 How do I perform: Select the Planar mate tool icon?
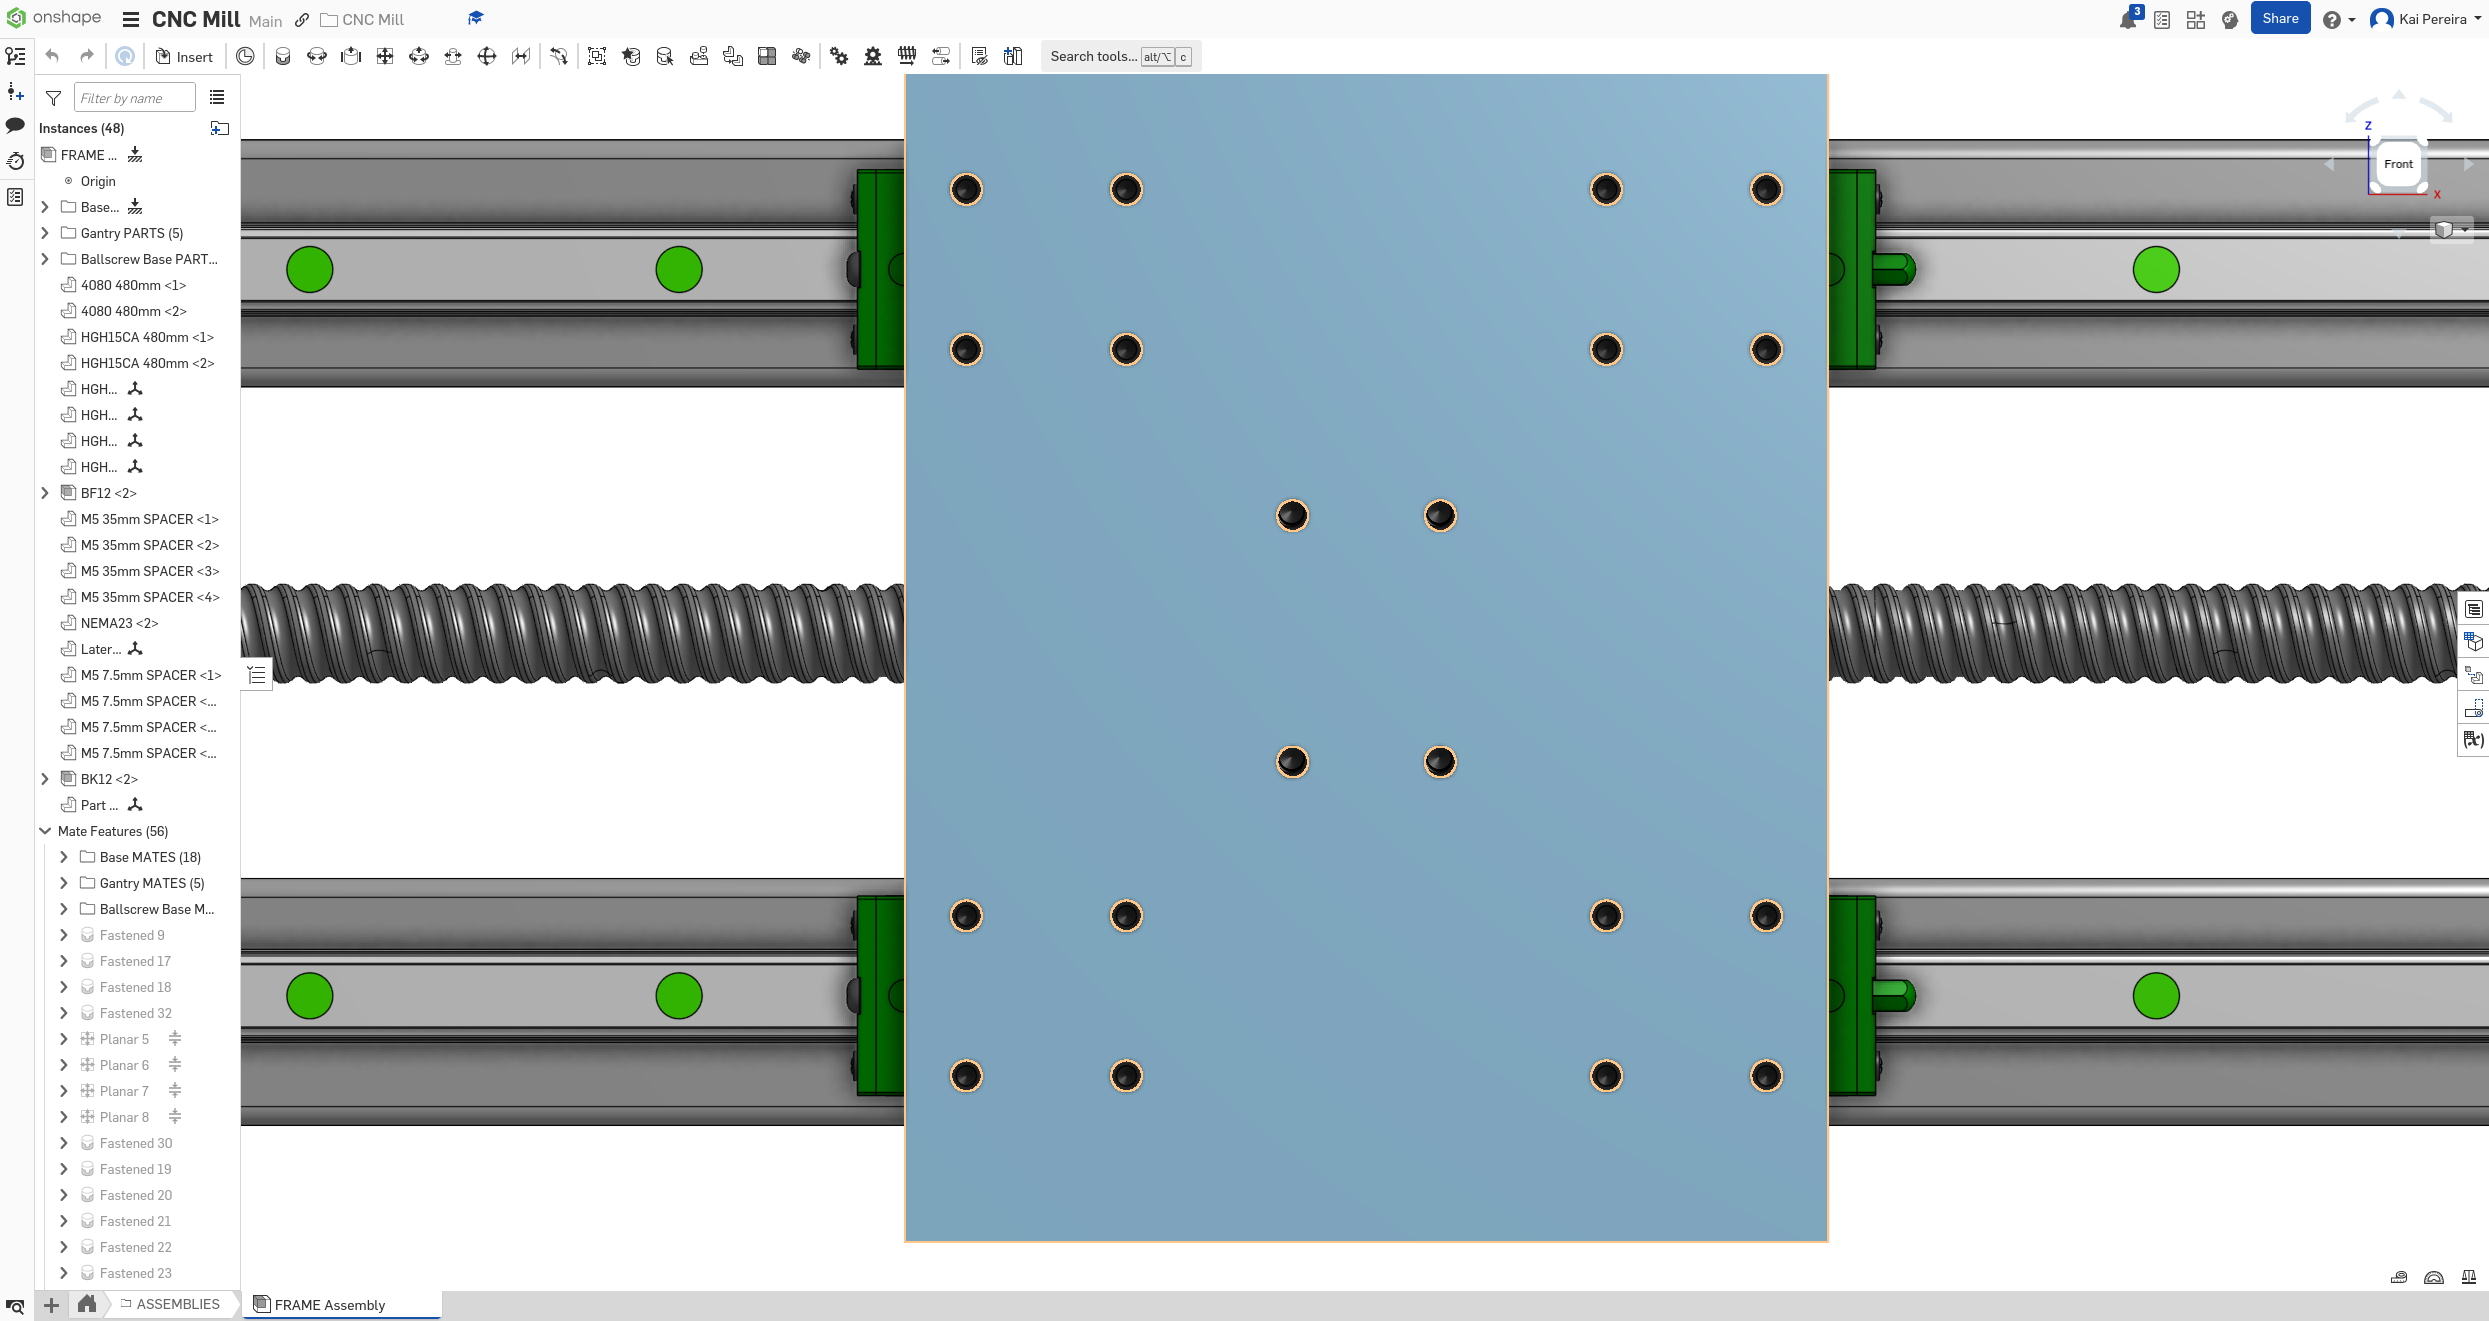pyautogui.click(x=385, y=57)
